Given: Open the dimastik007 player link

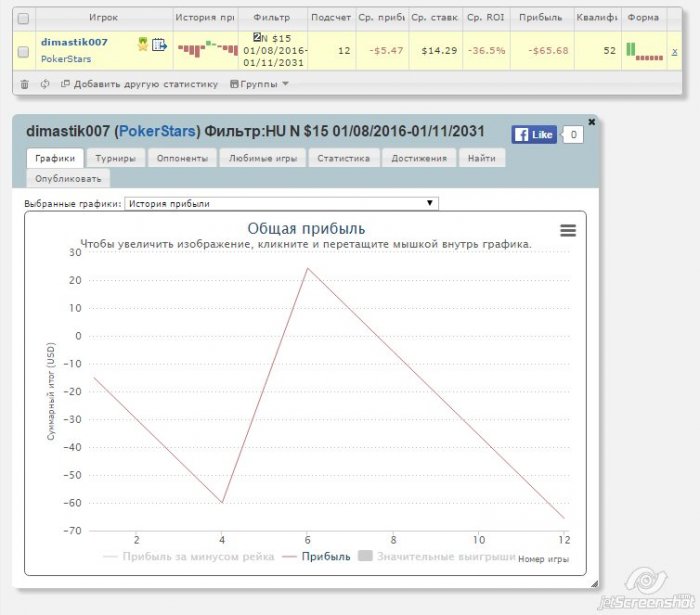Looking at the screenshot, I should (74, 42).
